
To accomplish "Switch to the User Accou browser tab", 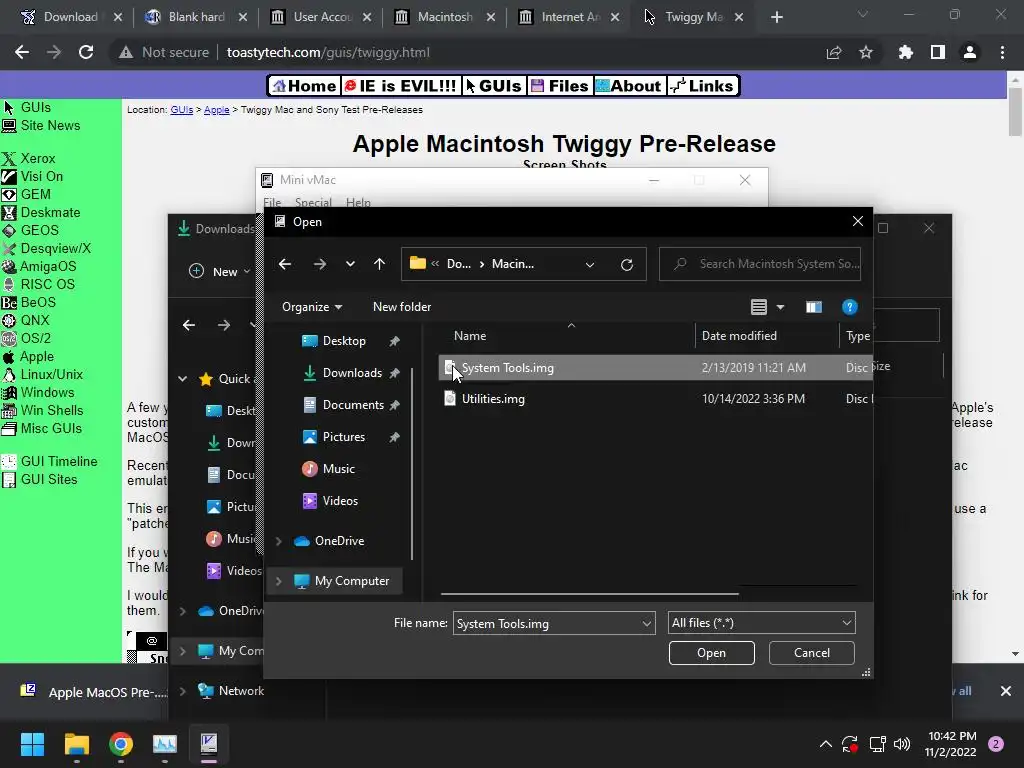I will pos(320,17).
